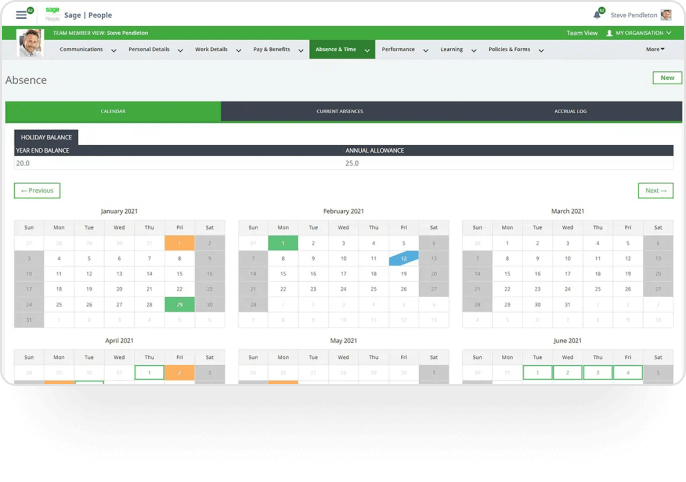Click the Sage People logo

(x=52, y=14)
